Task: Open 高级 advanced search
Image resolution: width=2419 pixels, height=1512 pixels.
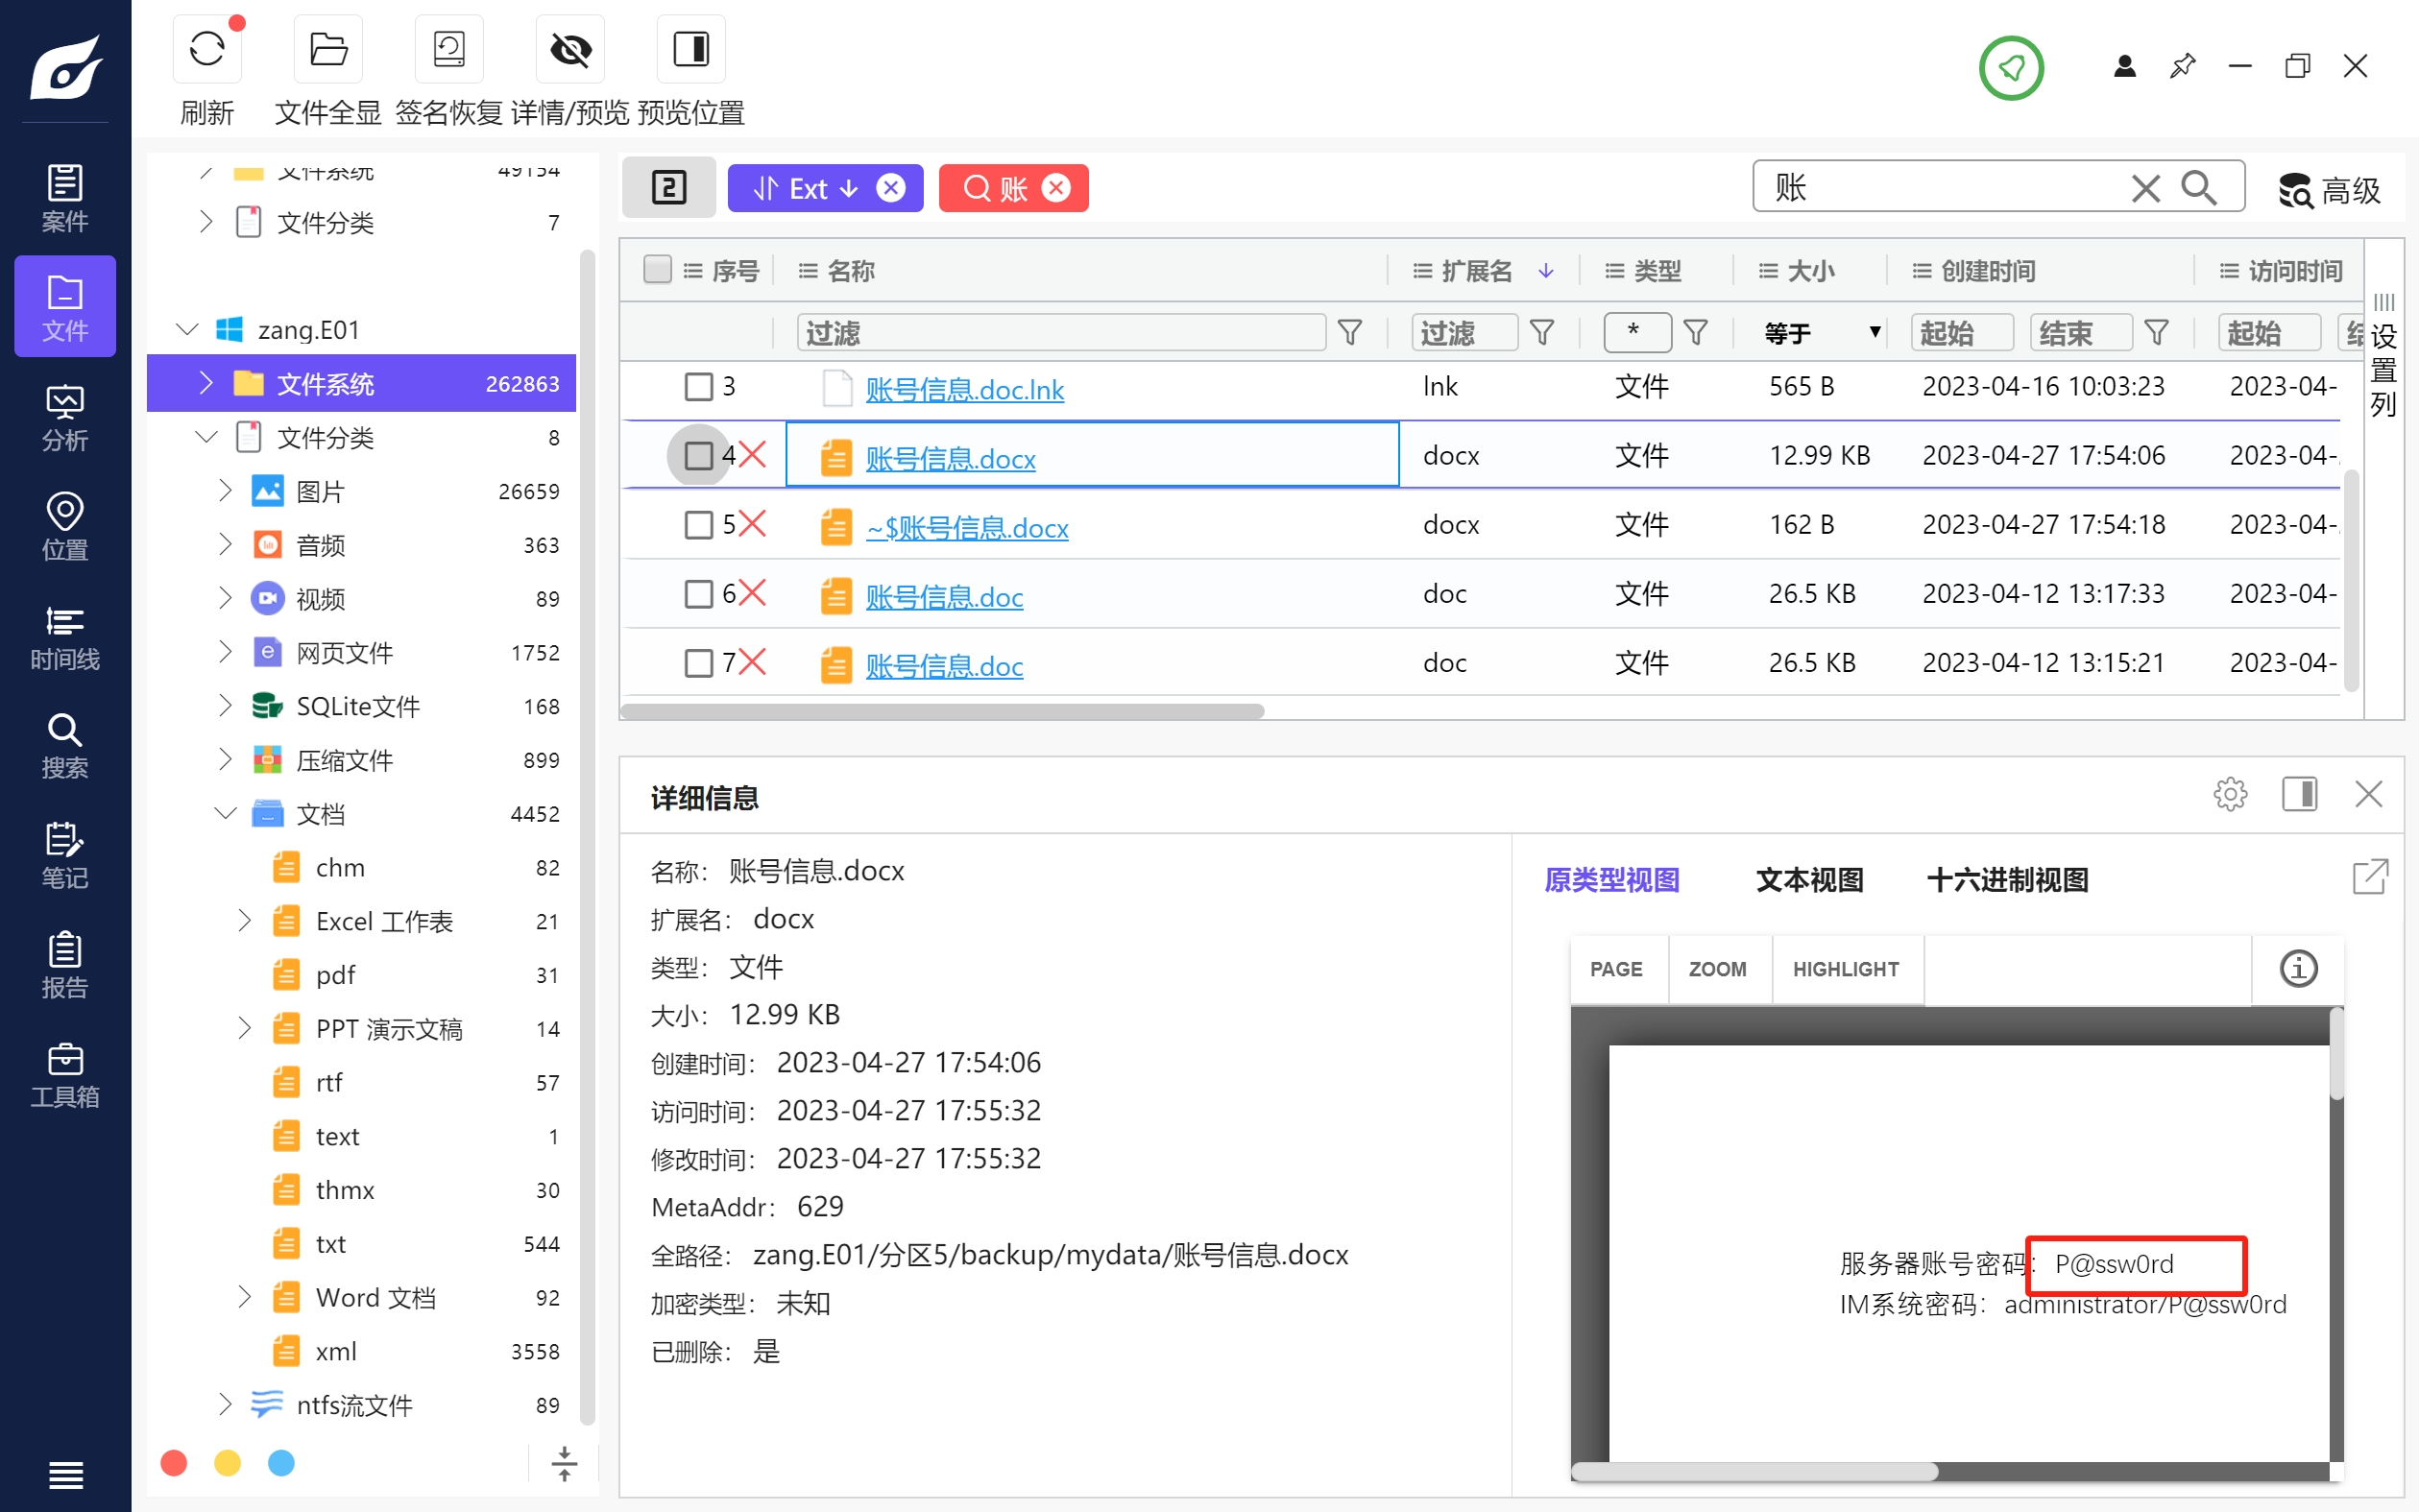Action: click(x=2331, y=189)
